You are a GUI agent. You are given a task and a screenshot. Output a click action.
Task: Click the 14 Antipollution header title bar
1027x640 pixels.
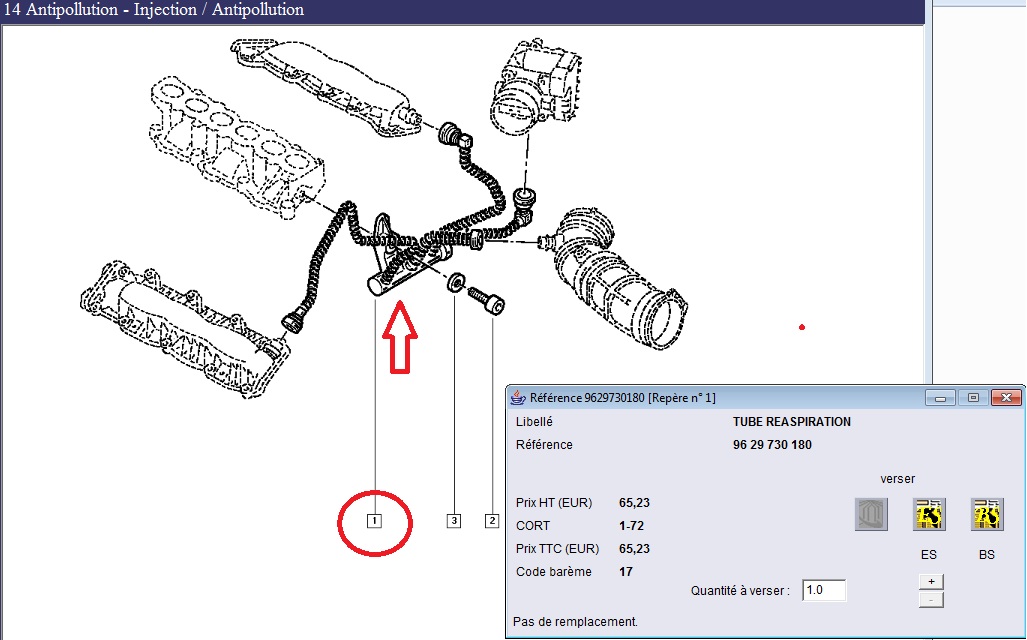[x=155, y=11]
